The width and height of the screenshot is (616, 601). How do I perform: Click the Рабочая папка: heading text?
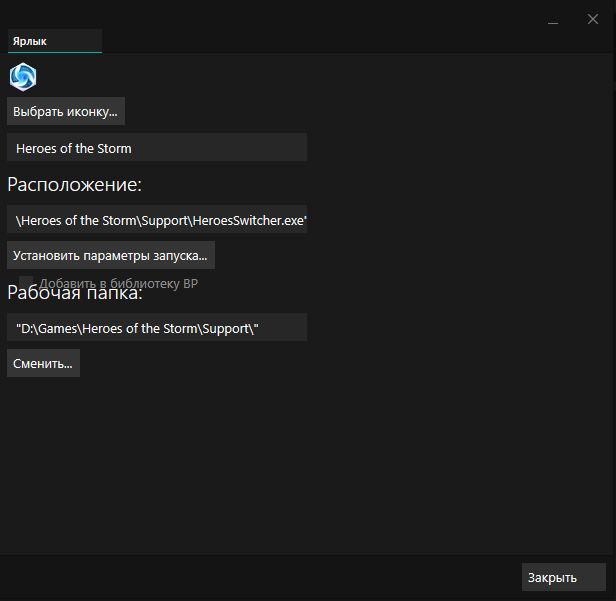75,293
